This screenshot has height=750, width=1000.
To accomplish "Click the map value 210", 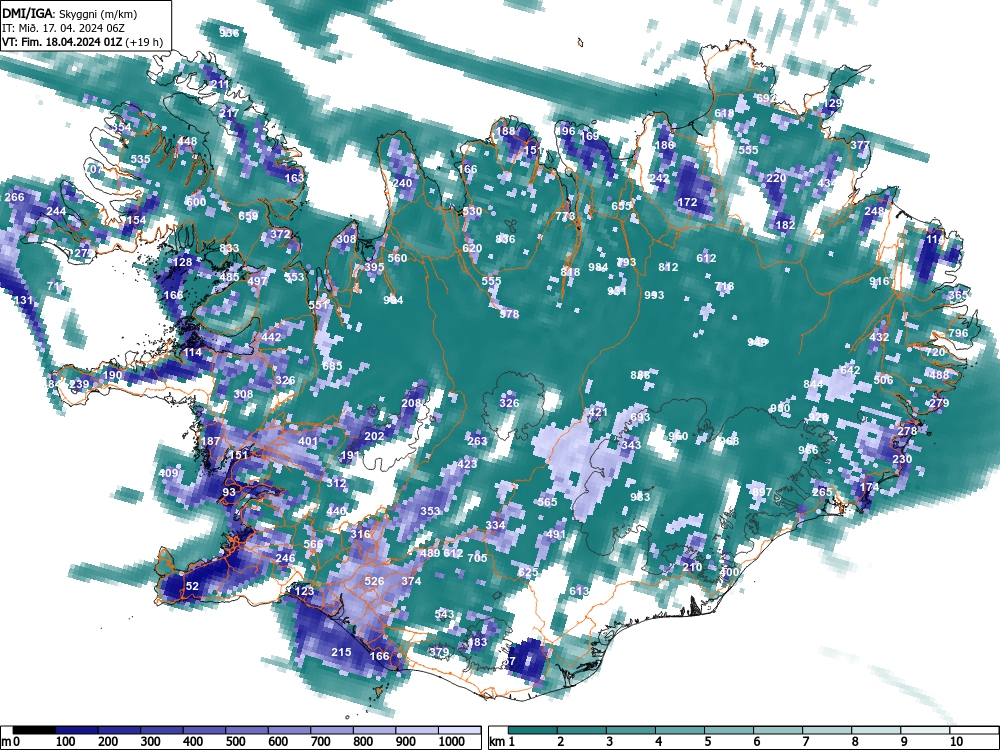I will 692,567.
